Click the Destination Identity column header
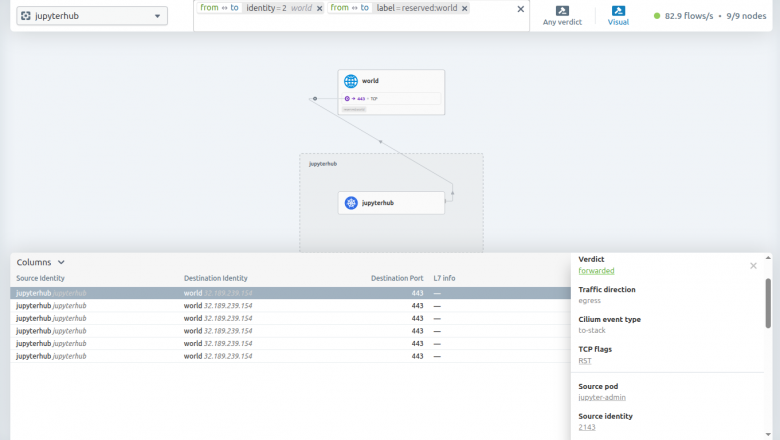780x440 pixels. pyautogui.click(x=215, y=278)
